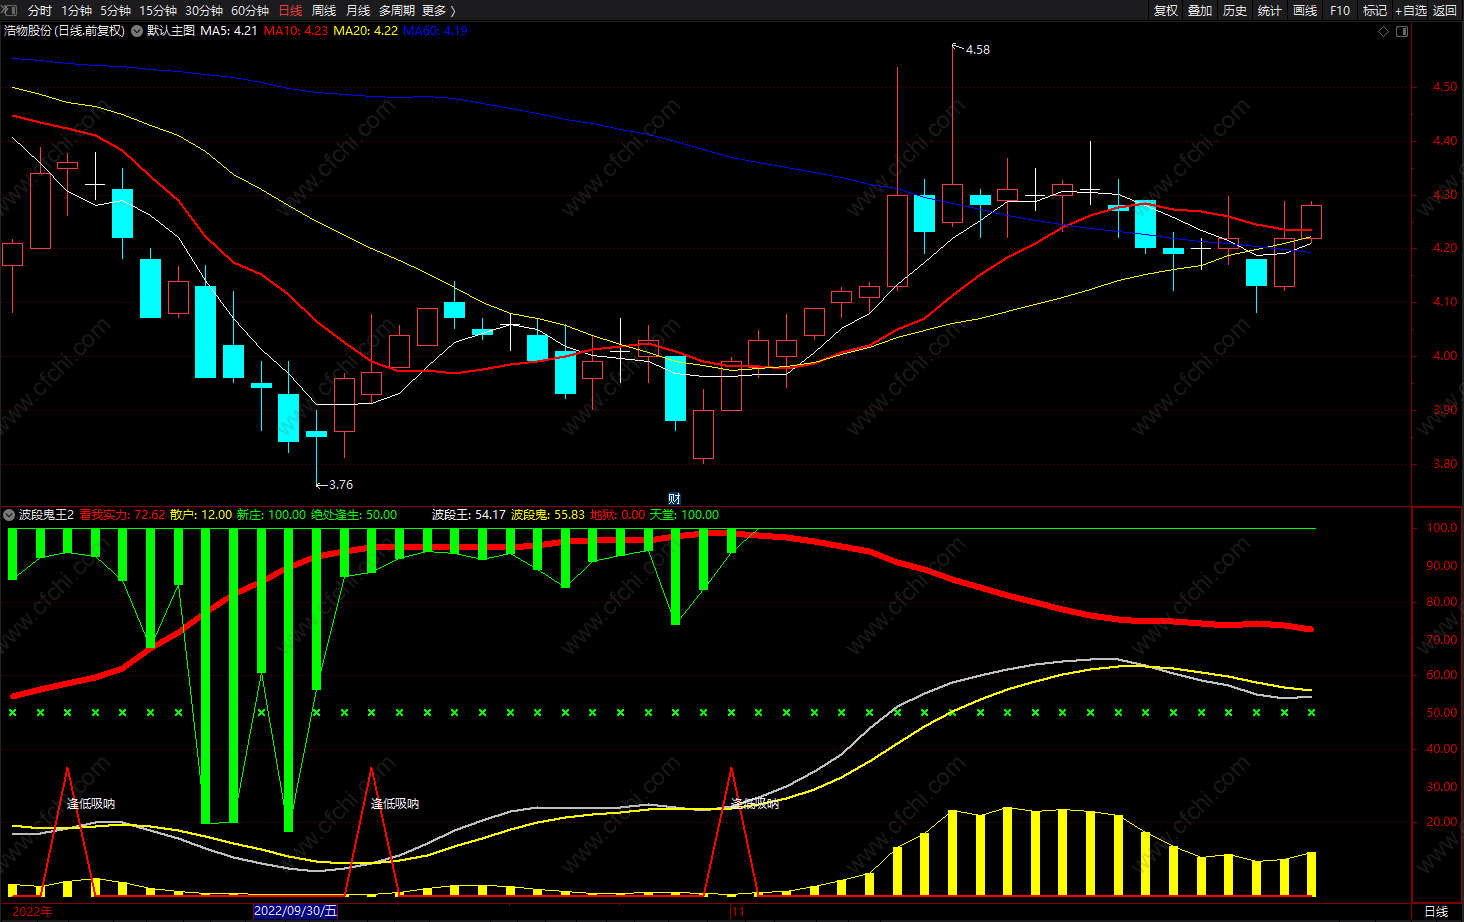Open the 多周期 multi-period view
Image resolution: width=1464 pixels, height=922 pixels.
pos(397,10)
